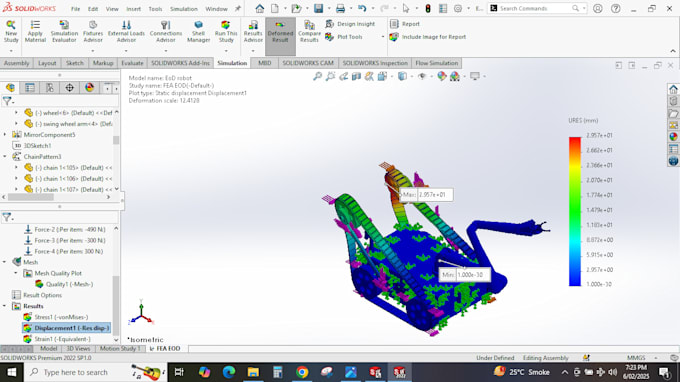Click the URES color legend bar
The image size is (680, 382).
point(575,212)
